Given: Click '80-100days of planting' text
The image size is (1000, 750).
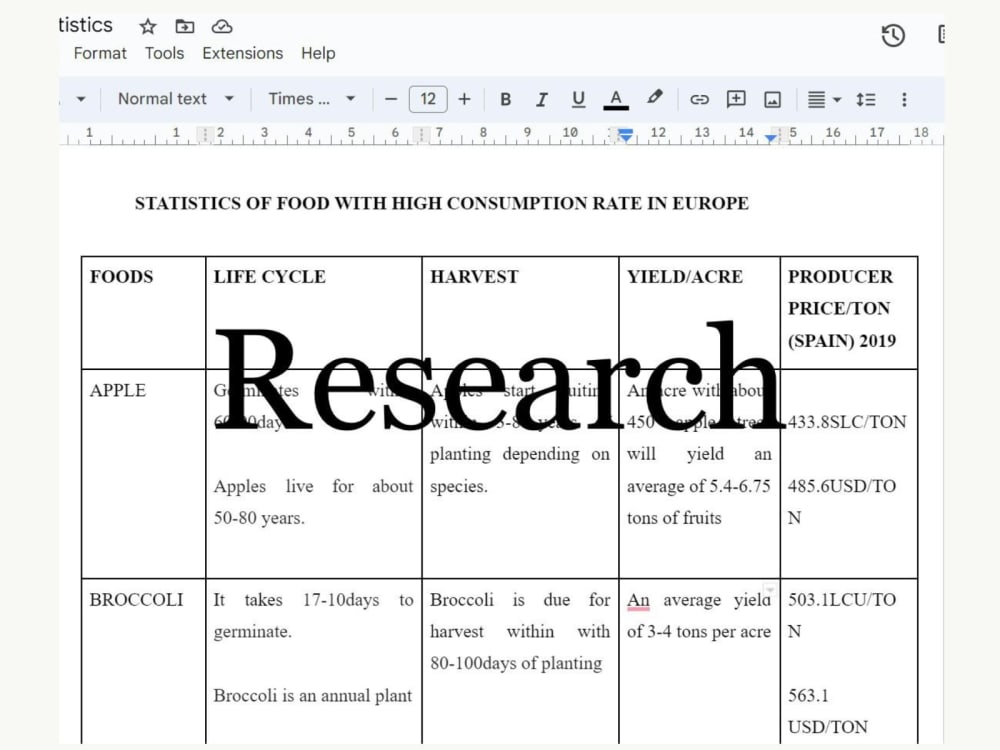Looking at the screenshot, I should (516, 663).
